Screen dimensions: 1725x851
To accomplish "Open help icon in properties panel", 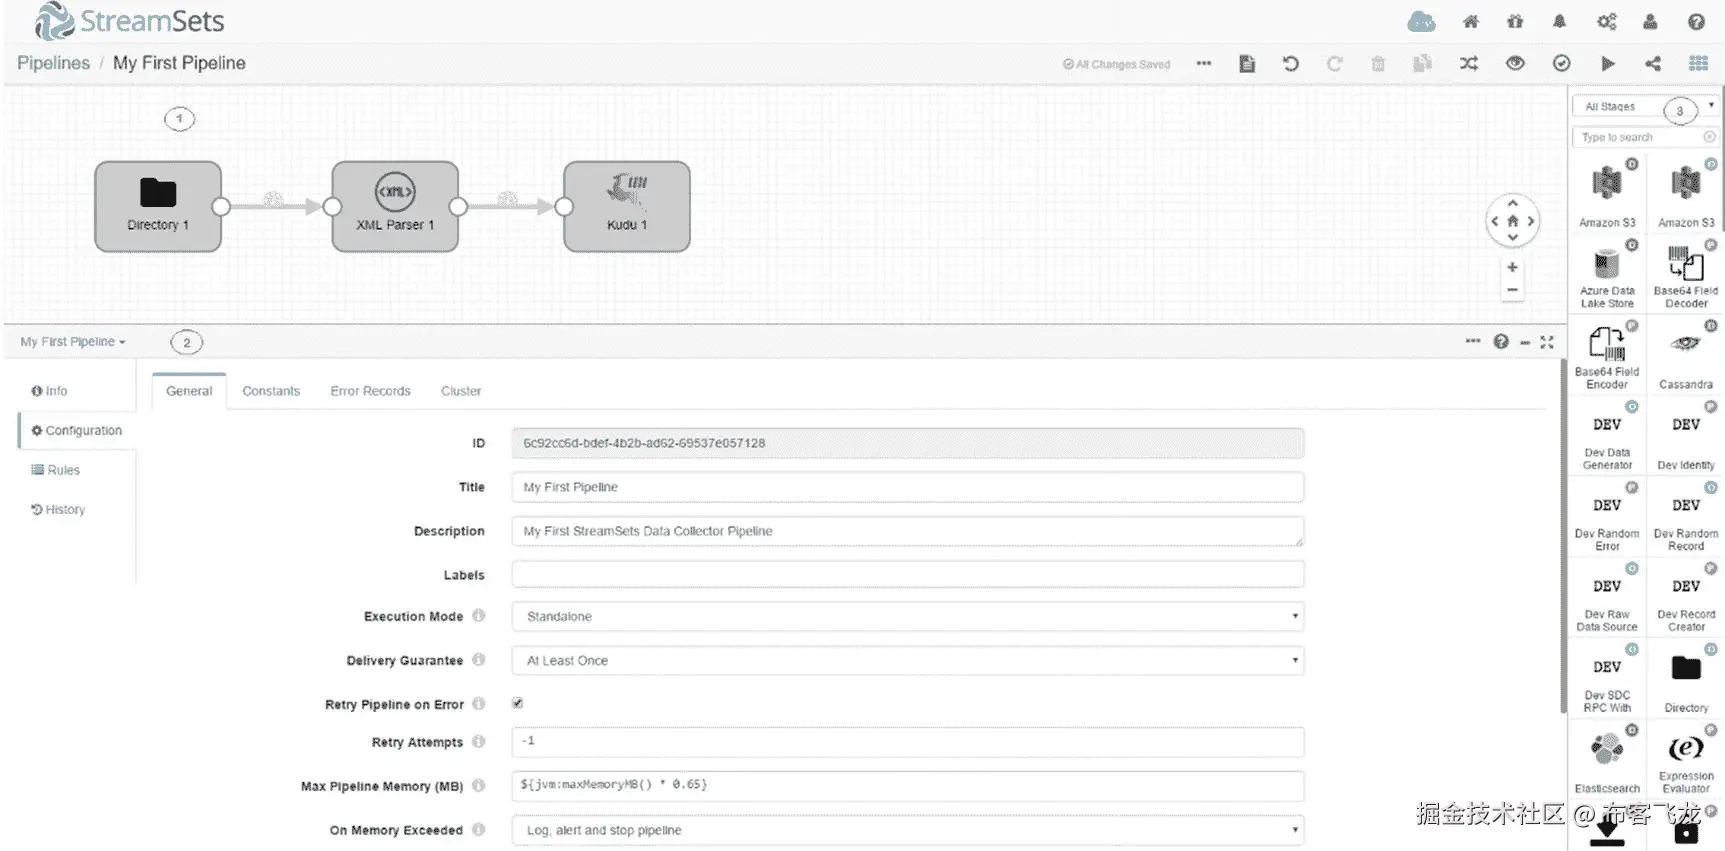I will click(x=1501, y=342).
